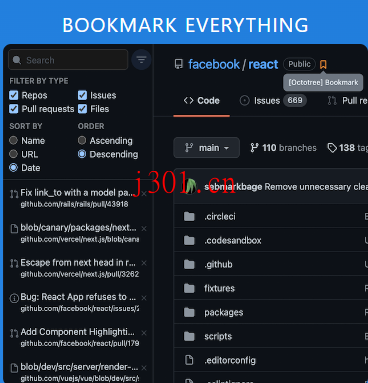The height and width of the screenshot is (383, 368).
Task: Open the scripts folder
Action: point(218,336)
